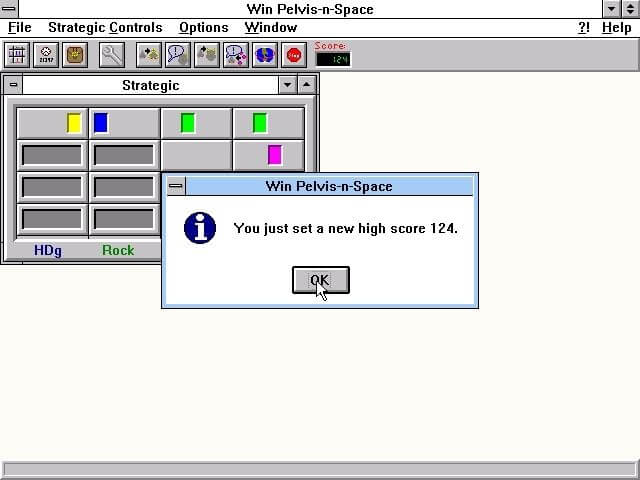Image resolution: width=640 pixels, height=480 pixels.
Task: Click the black score display box
Action: pyautogui.click(x=333, y=60)
